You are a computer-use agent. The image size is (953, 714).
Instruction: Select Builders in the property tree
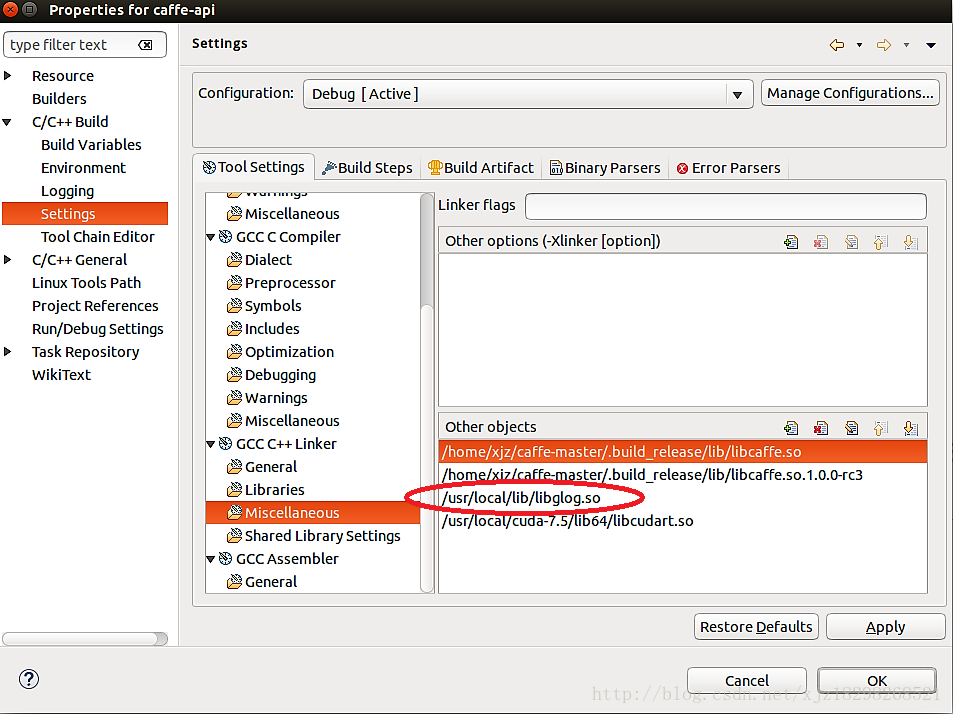point(59,99)
